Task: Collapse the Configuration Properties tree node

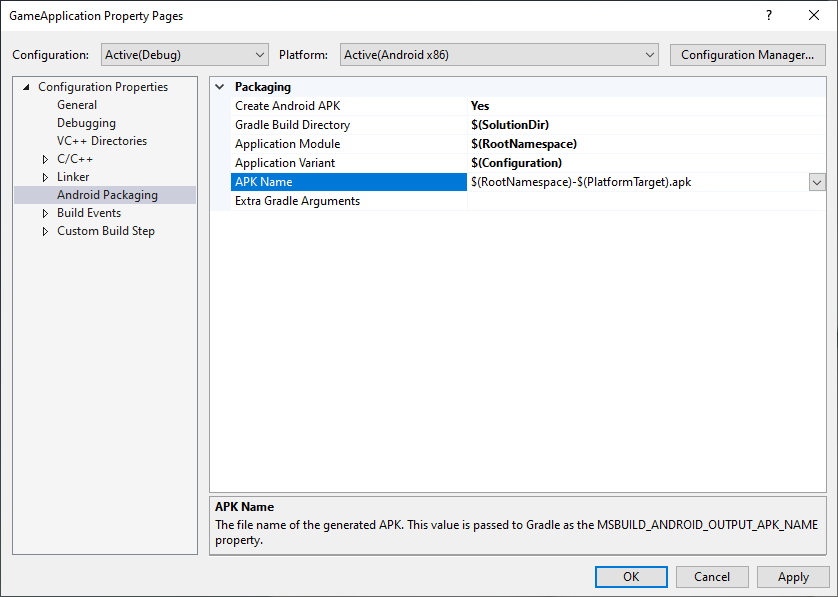Action: pos(26,87)
